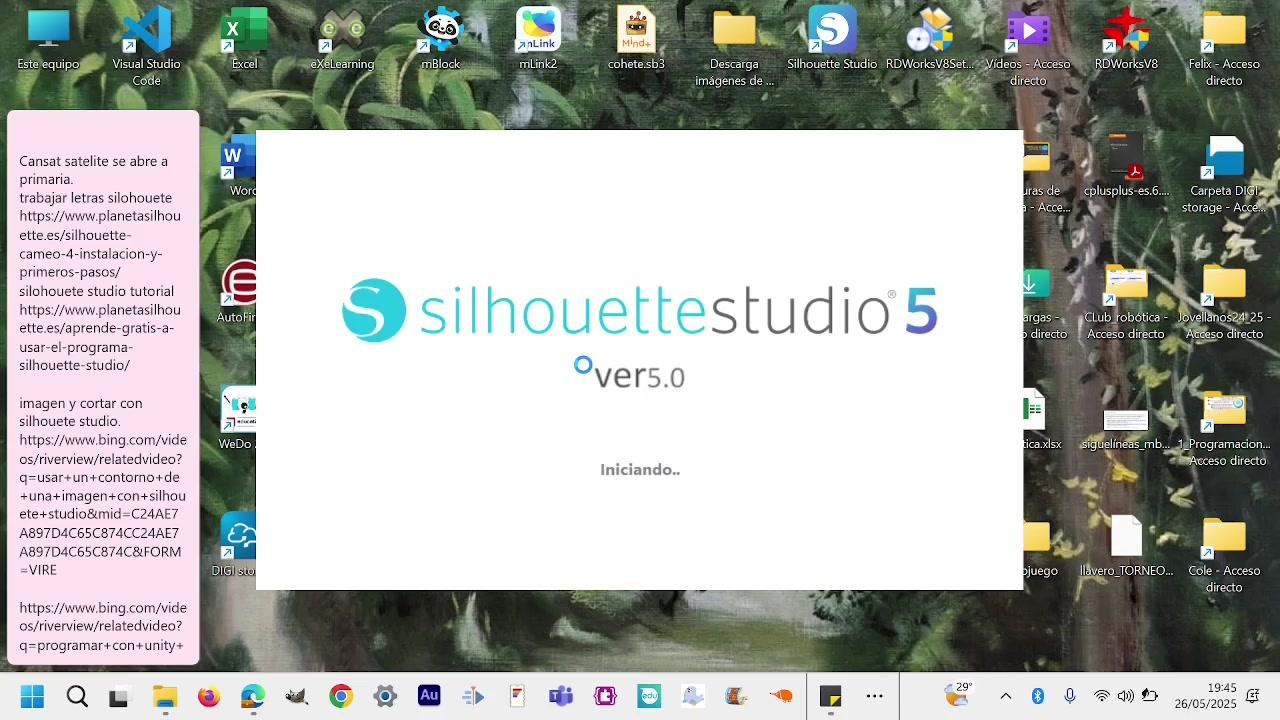Click the microphone tray icon

point(1070,696)
